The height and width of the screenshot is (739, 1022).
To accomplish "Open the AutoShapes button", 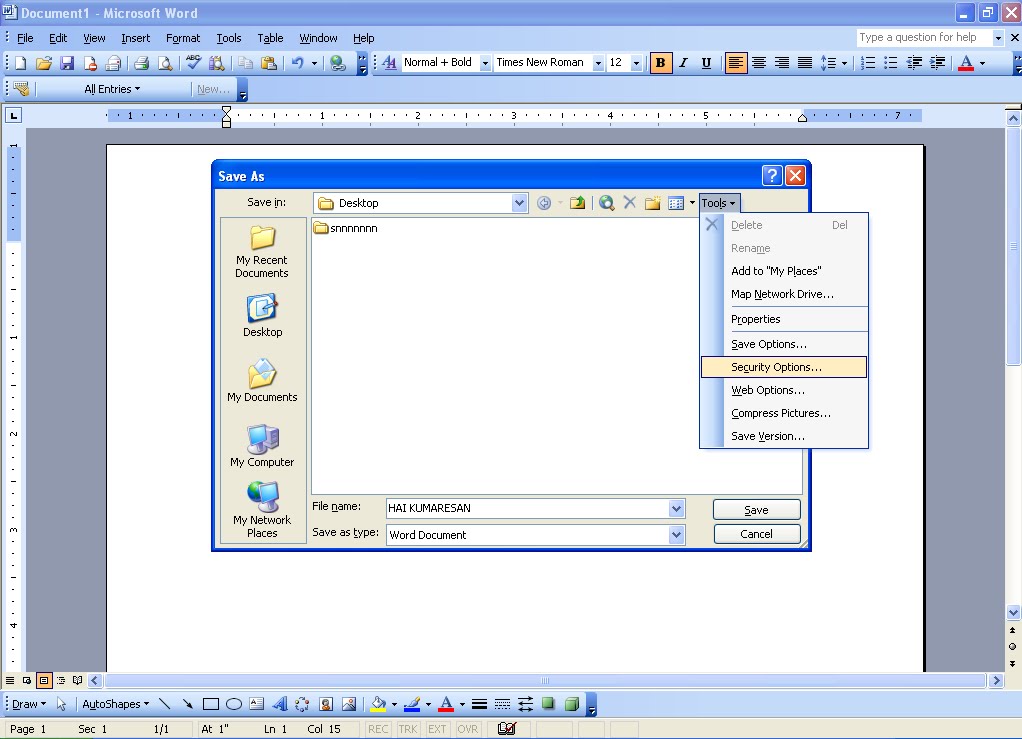I will pos(115,704).
